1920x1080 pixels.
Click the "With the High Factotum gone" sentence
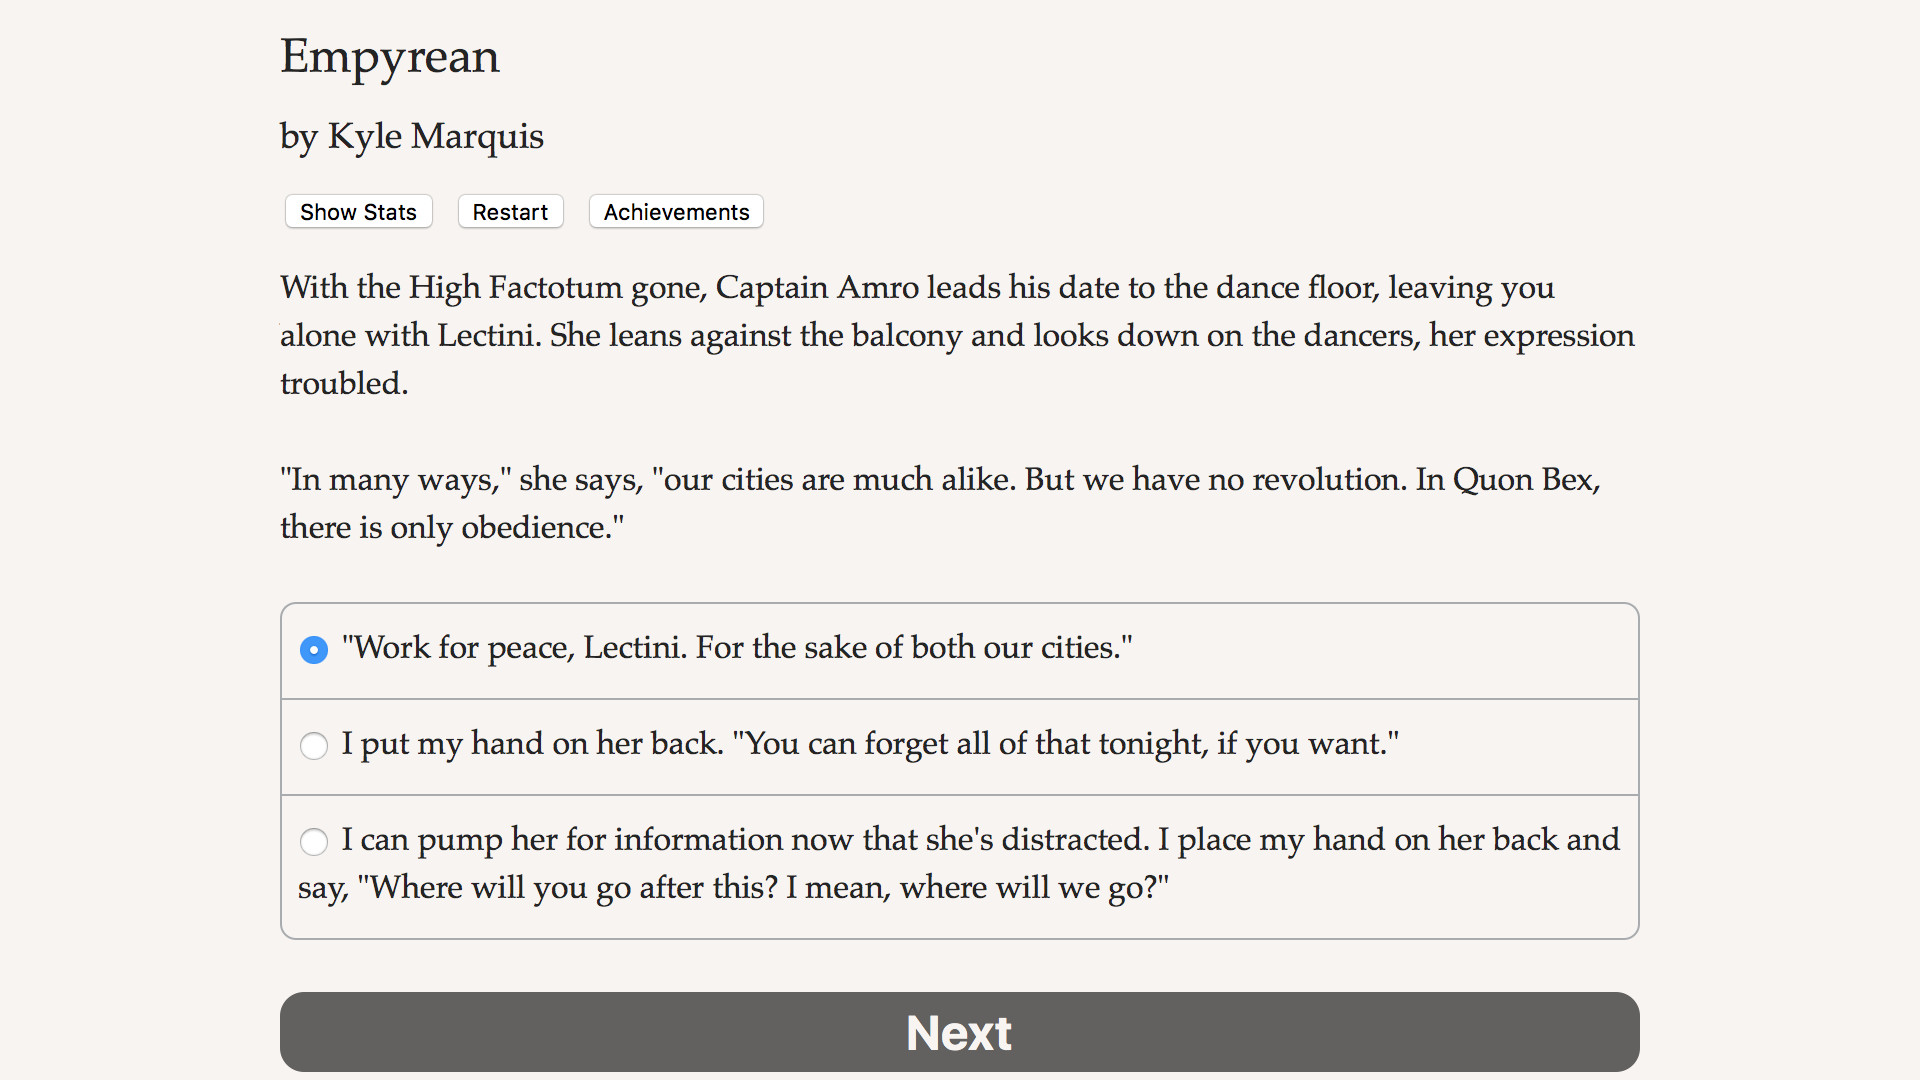493,288
